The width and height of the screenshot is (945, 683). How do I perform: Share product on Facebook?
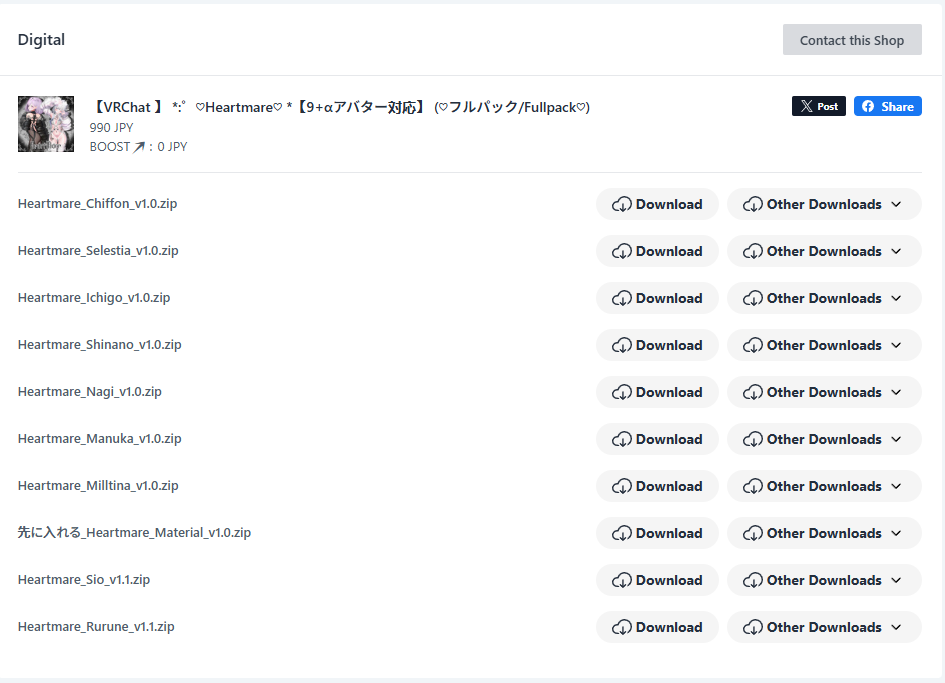(x=888, y=106)
